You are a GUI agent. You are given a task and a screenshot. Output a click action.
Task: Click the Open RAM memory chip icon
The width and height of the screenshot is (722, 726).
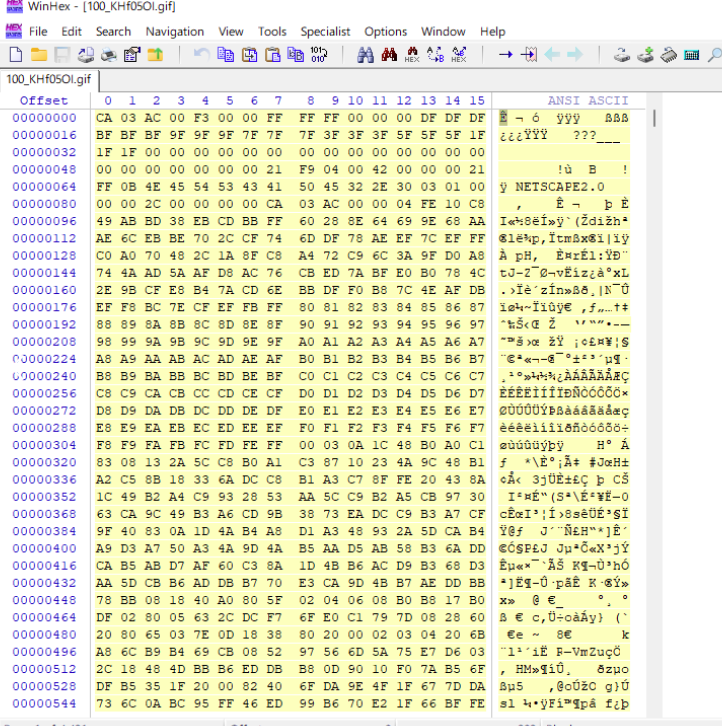(x=668, y=54)
